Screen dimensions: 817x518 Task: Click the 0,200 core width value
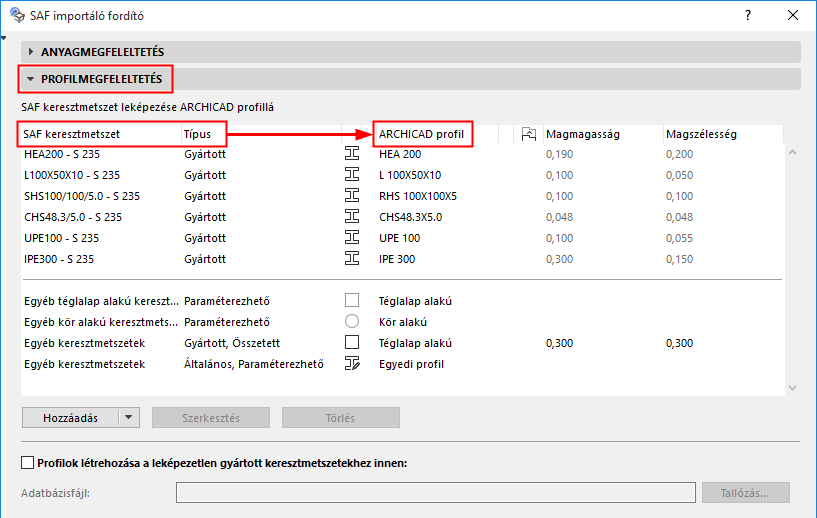[679, 154]
